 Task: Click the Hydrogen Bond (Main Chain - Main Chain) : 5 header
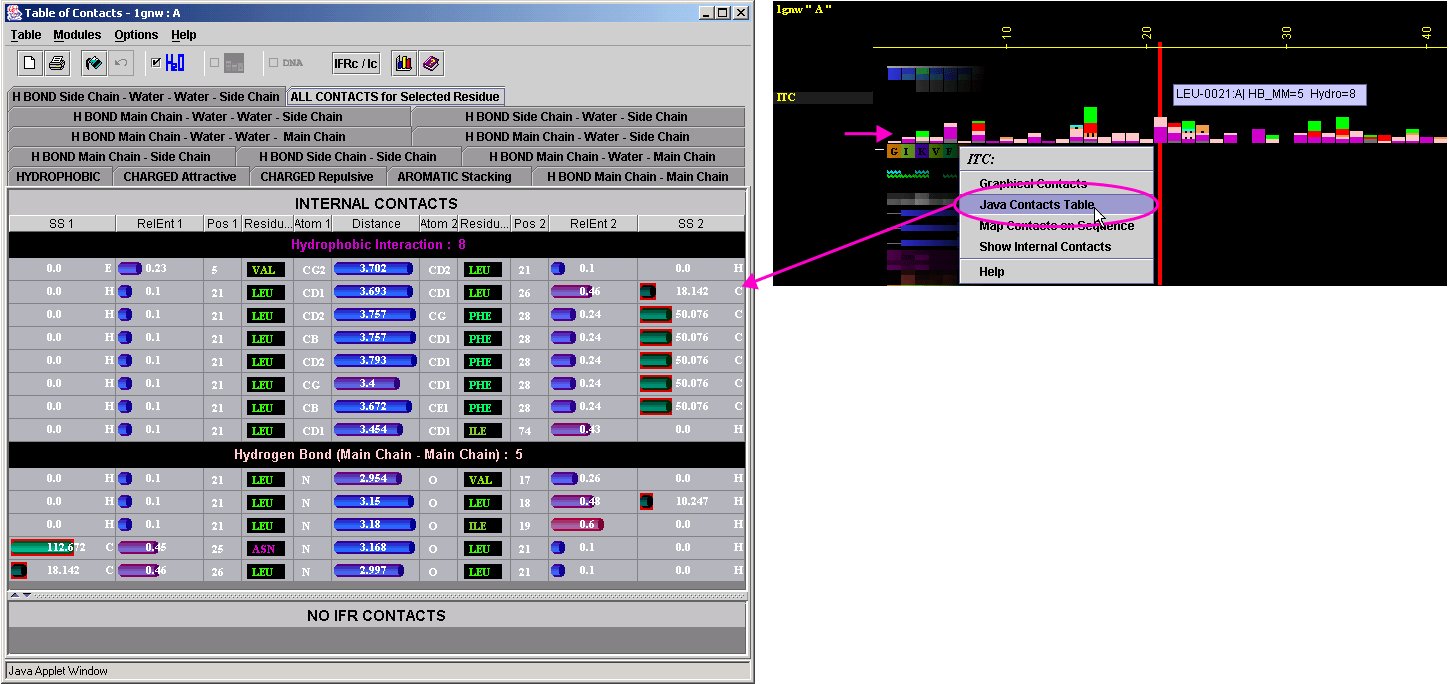(377, 455)
